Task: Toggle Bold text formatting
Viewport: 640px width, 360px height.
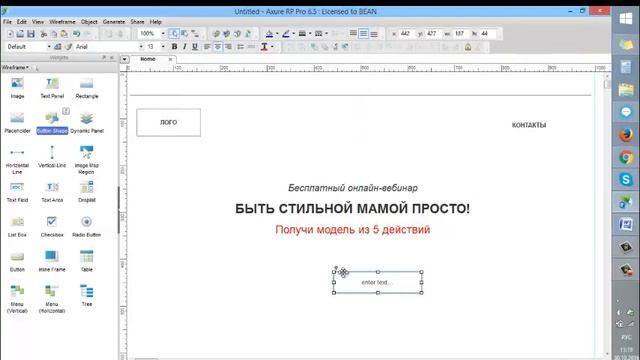Action: (x=174, y=47)
